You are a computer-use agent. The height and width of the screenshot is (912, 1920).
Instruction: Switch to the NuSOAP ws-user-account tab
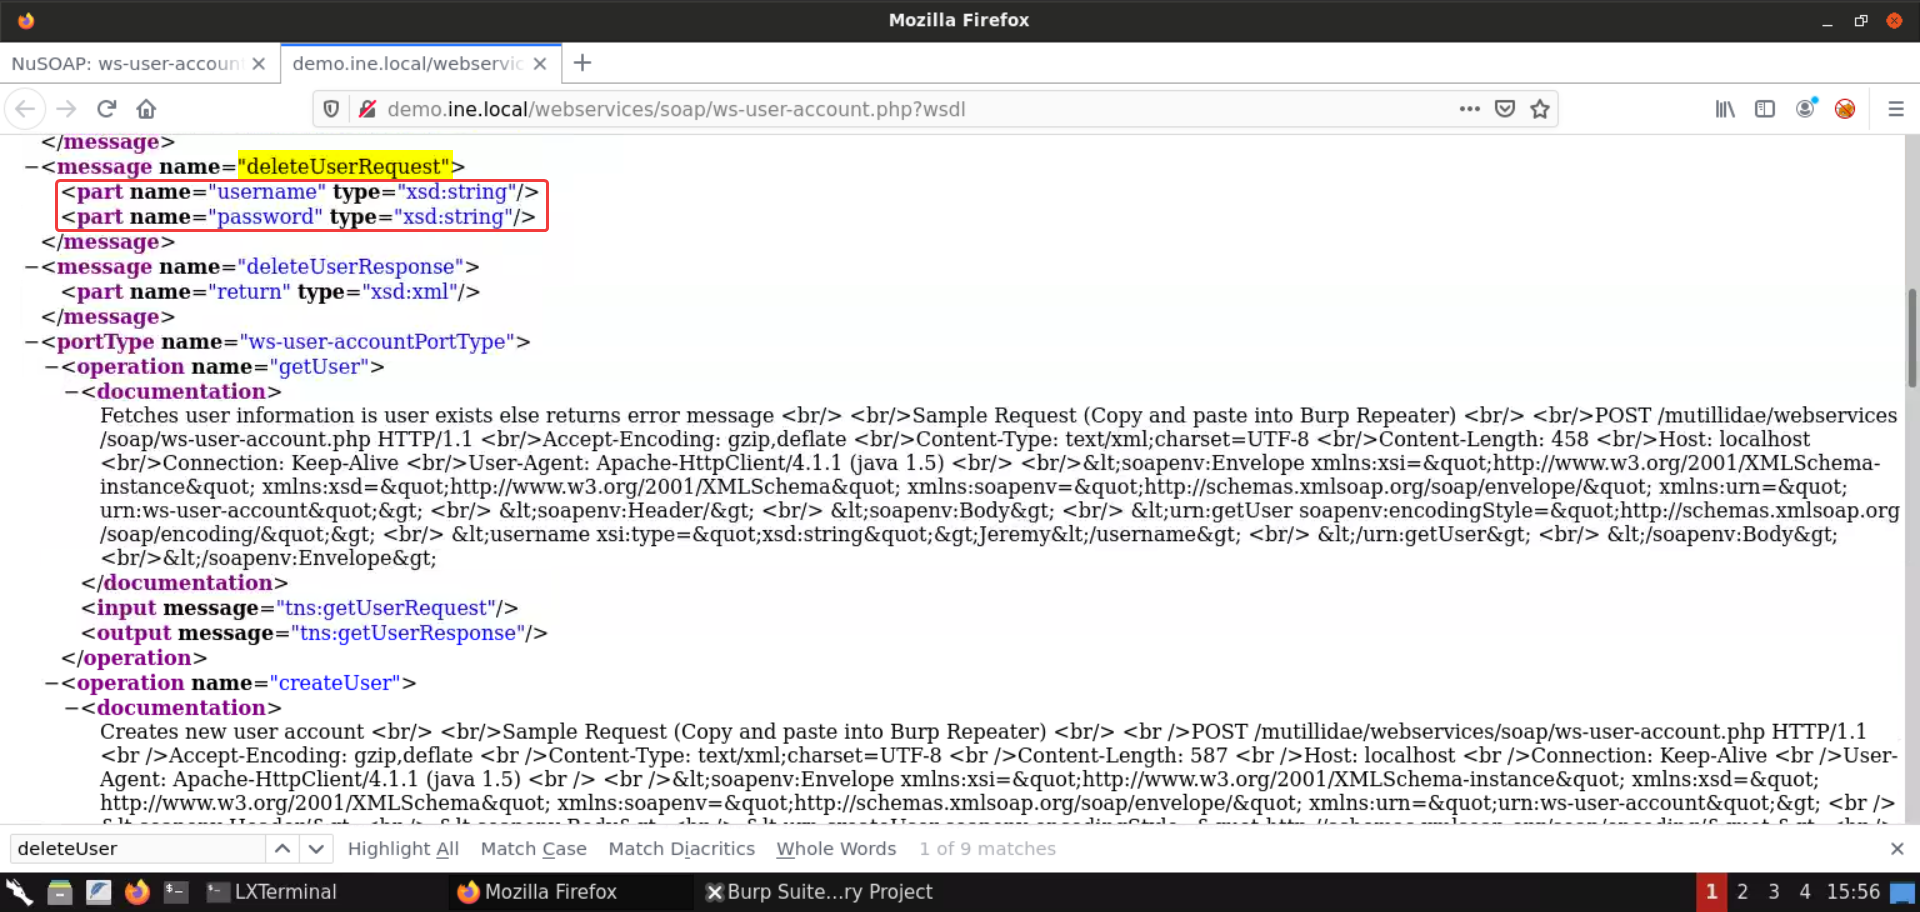point(126,64)
